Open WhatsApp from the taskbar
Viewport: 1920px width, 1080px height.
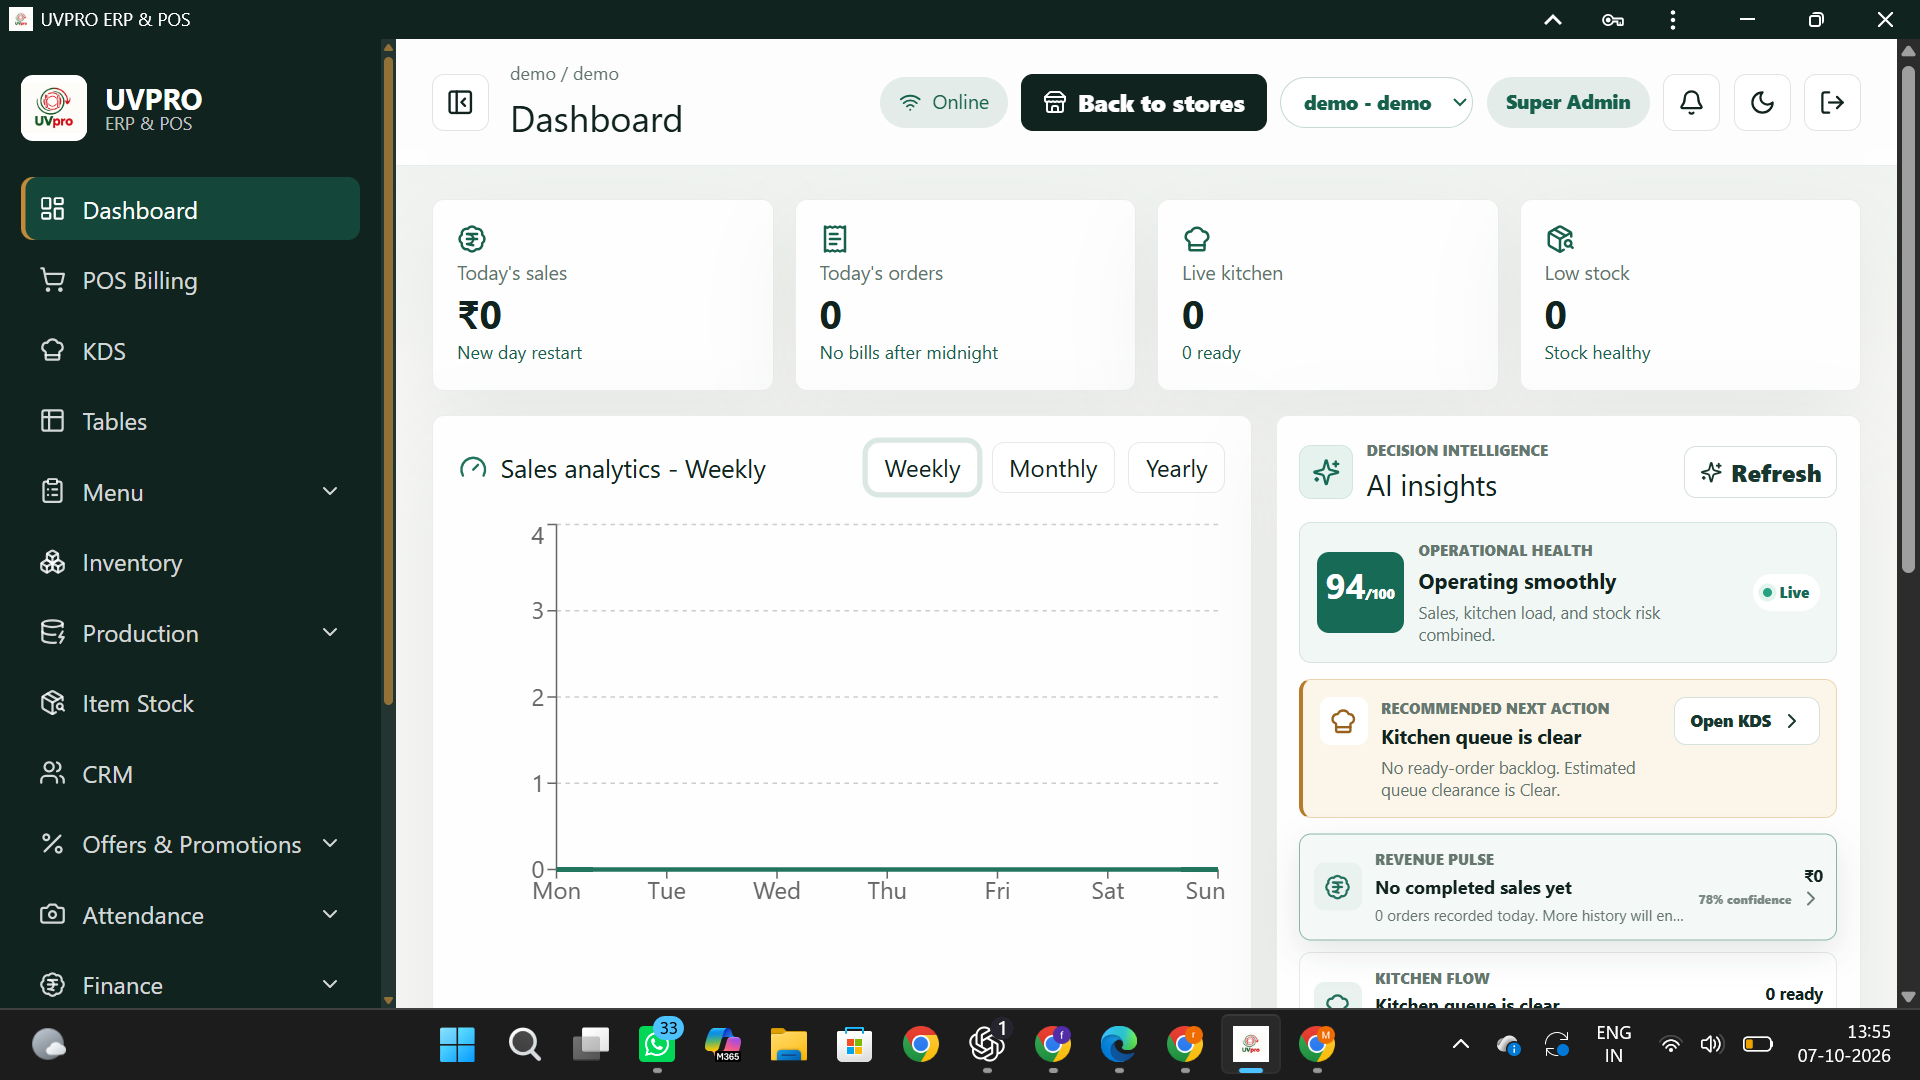pos(657,1045)
